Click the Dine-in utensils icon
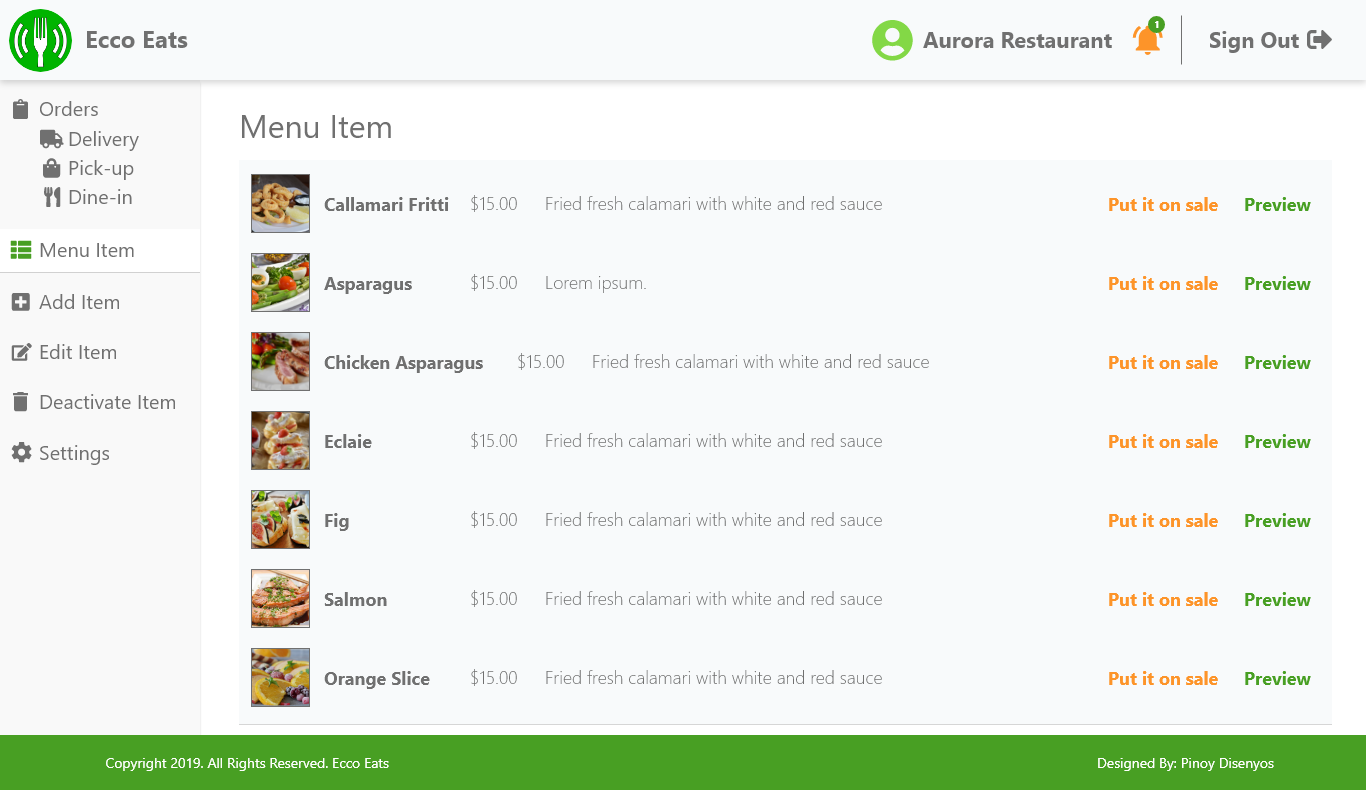 (52, 197)
